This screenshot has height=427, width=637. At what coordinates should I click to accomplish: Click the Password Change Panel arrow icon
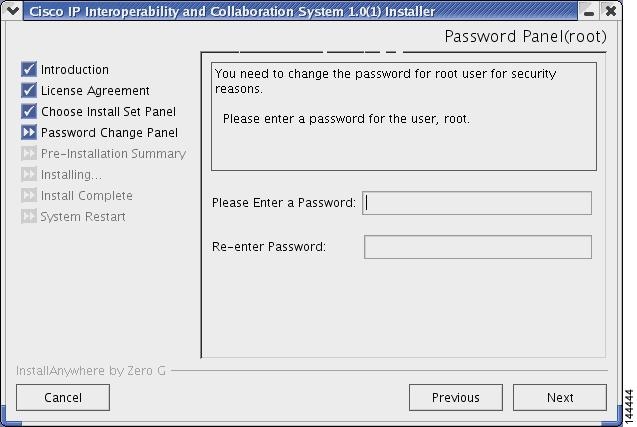[29, 132]
